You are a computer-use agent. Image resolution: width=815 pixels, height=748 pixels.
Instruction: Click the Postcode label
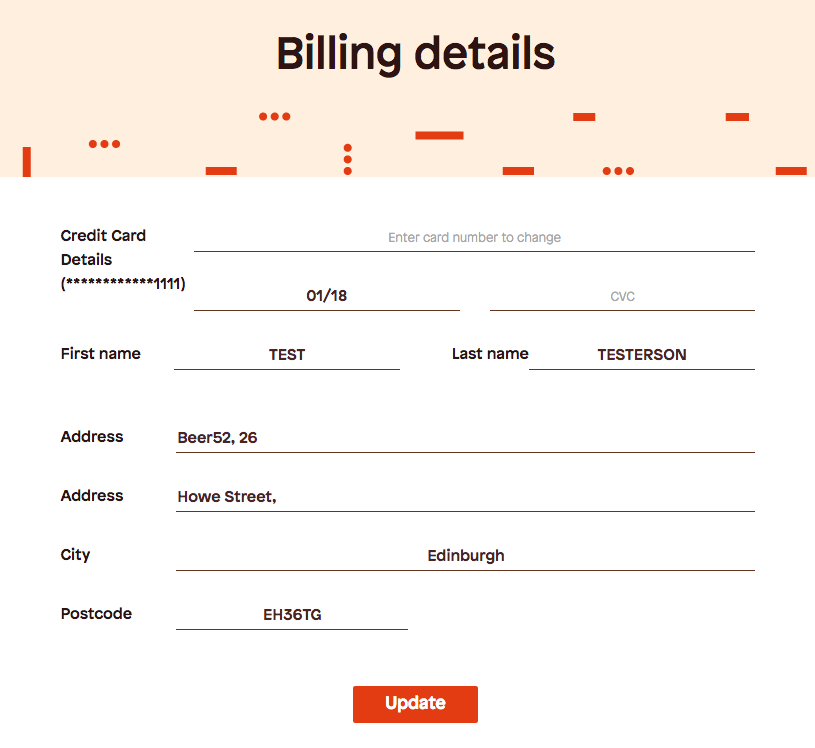pyautogui.click(x=96, y=614)
